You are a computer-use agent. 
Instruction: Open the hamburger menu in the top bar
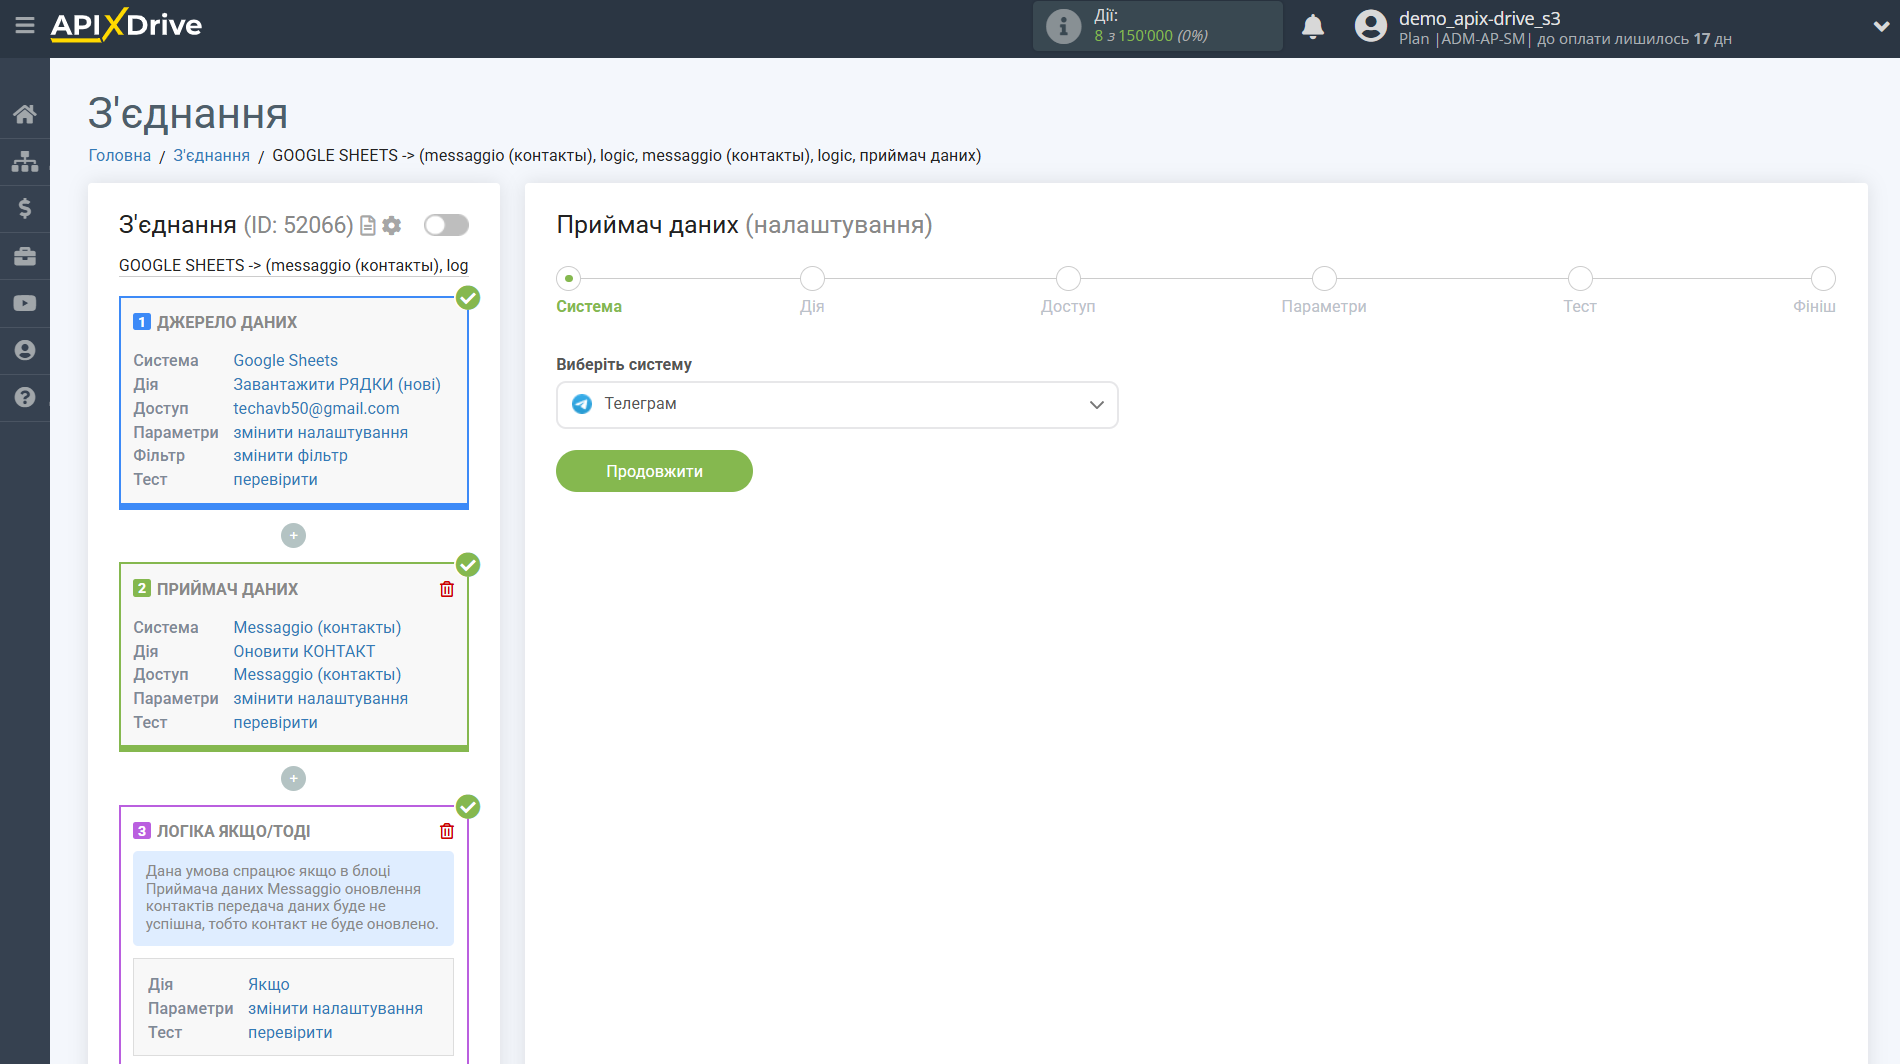point(25,26)
